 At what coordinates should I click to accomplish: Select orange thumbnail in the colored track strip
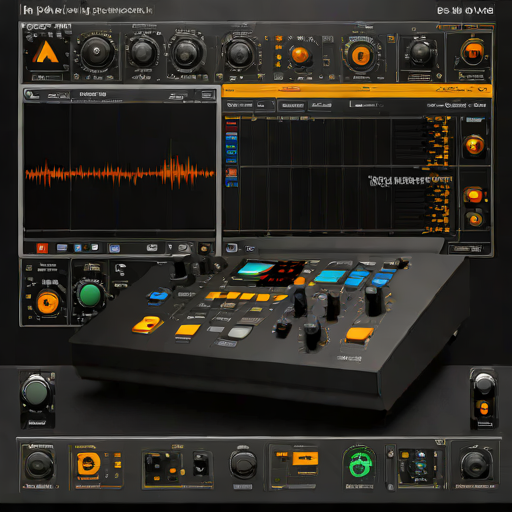click(231, 172)
